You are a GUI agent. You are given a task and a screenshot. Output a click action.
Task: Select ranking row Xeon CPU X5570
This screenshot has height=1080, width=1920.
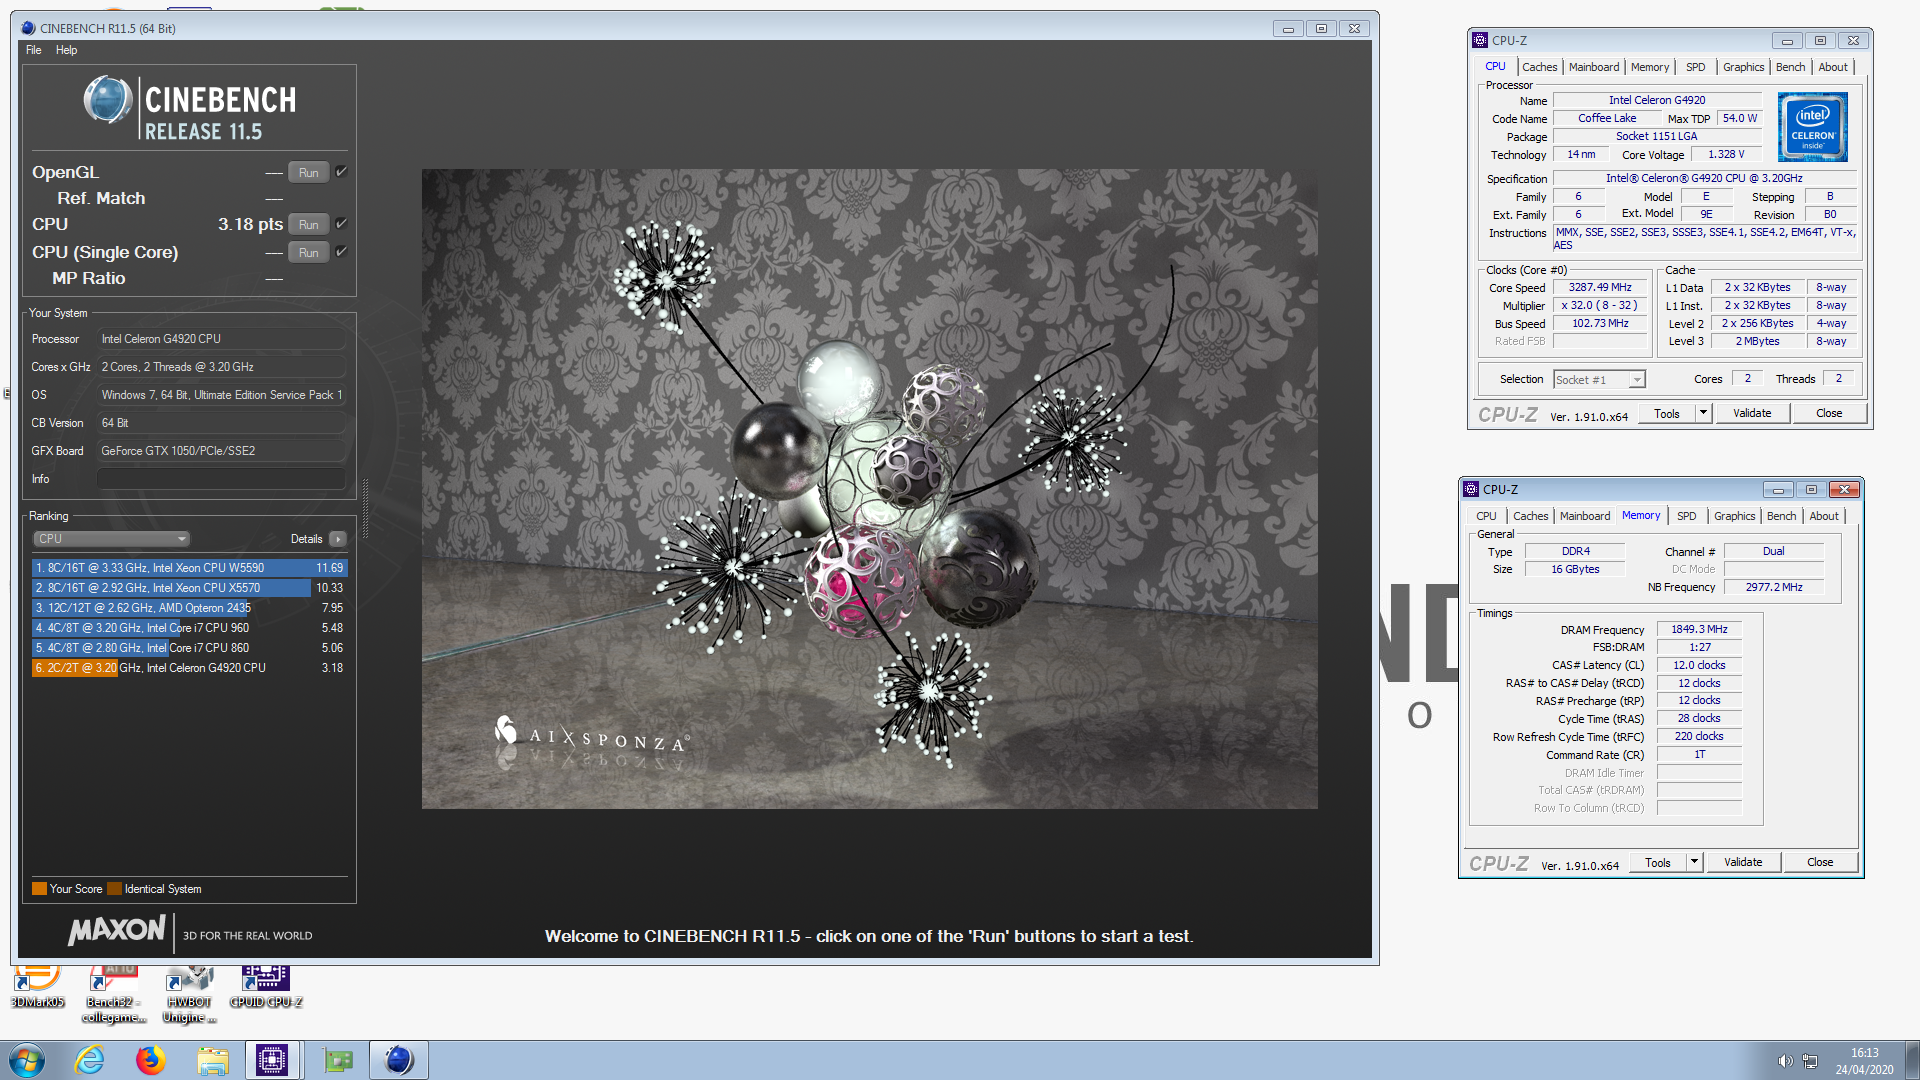tap(189, 588)
